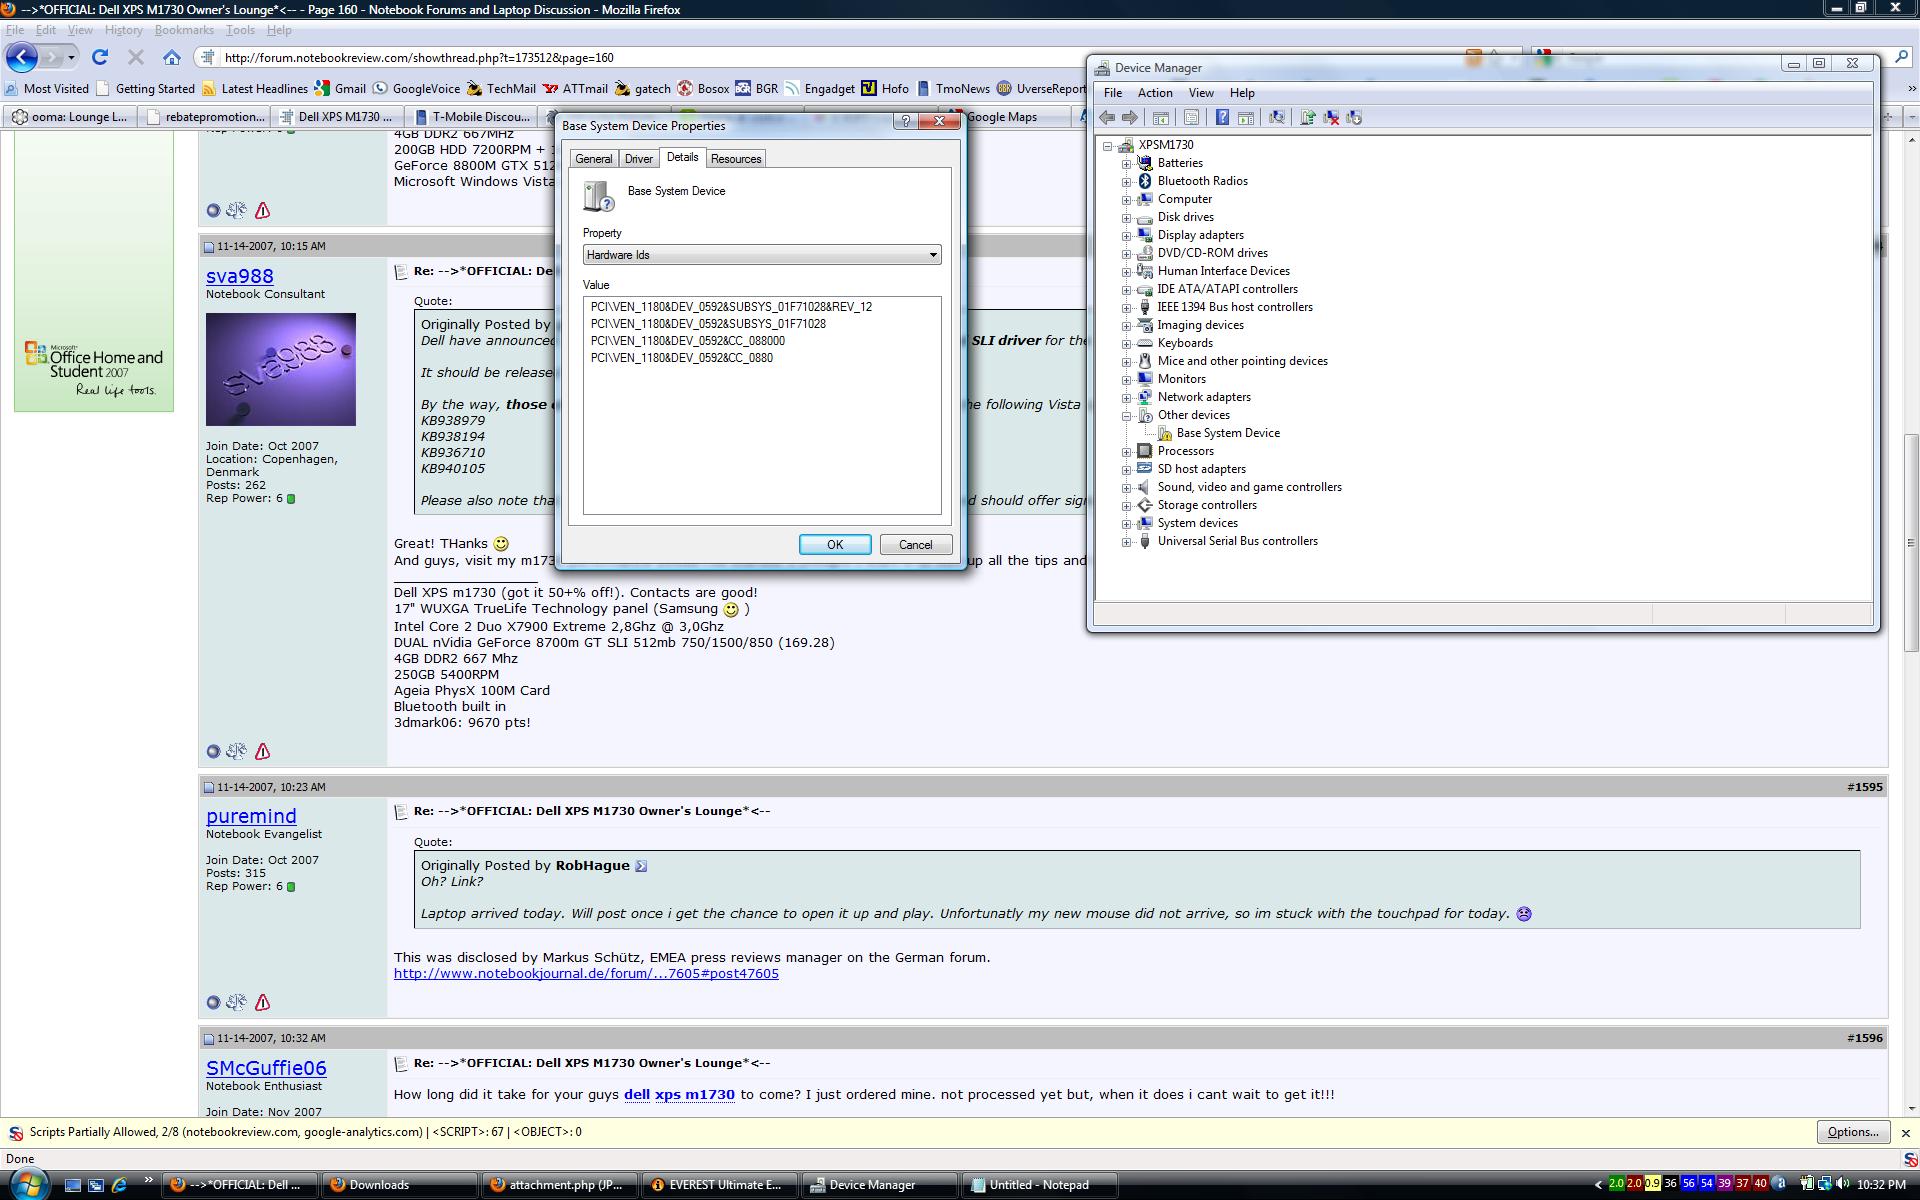The width and height of the screenshot is (1920, 1200).
Task: Click Firefox back navigation button
Action: point(22,57)
